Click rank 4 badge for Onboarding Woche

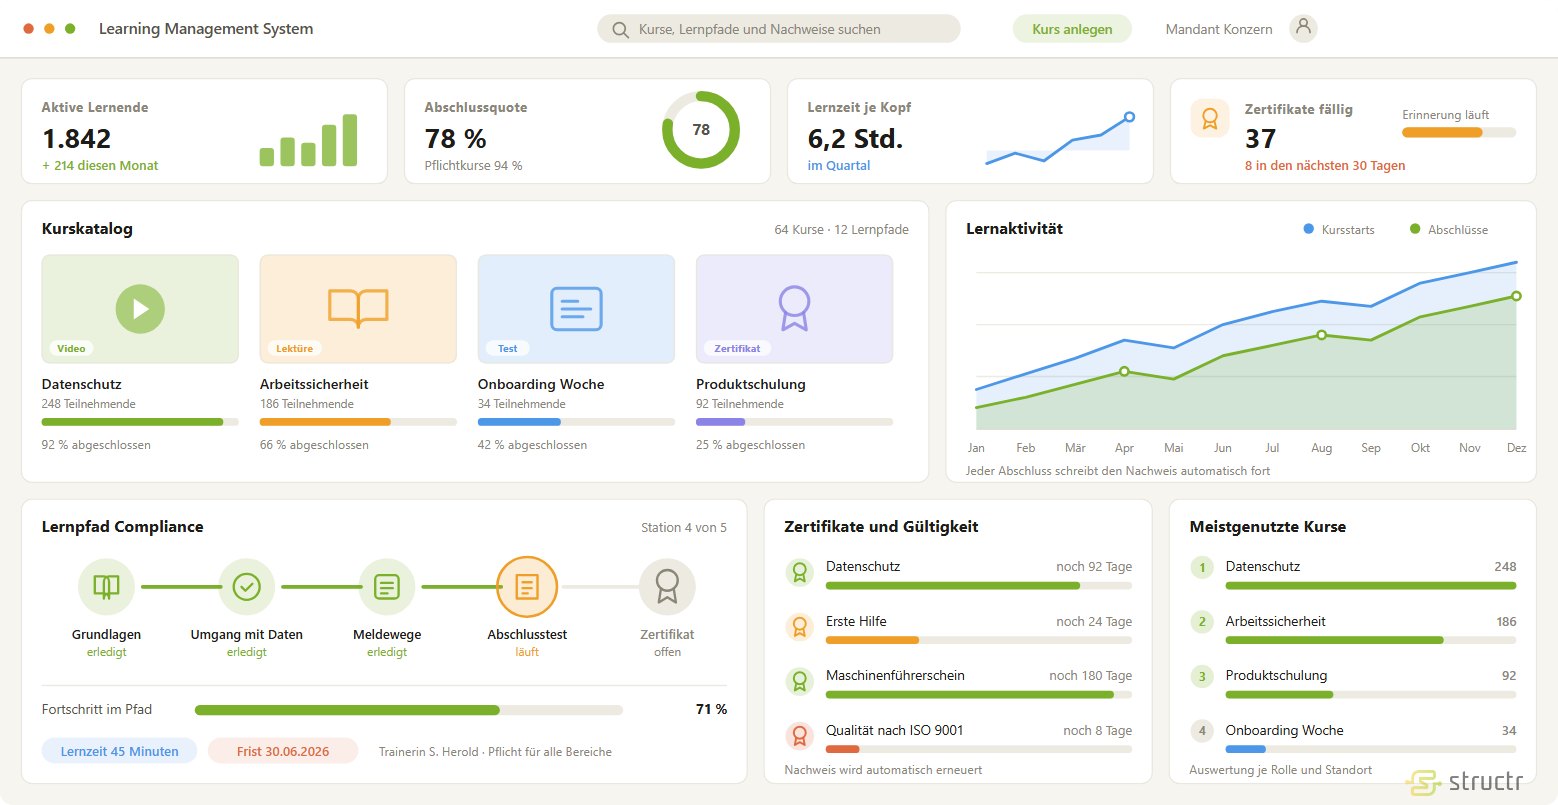[x=1202, y=731]
